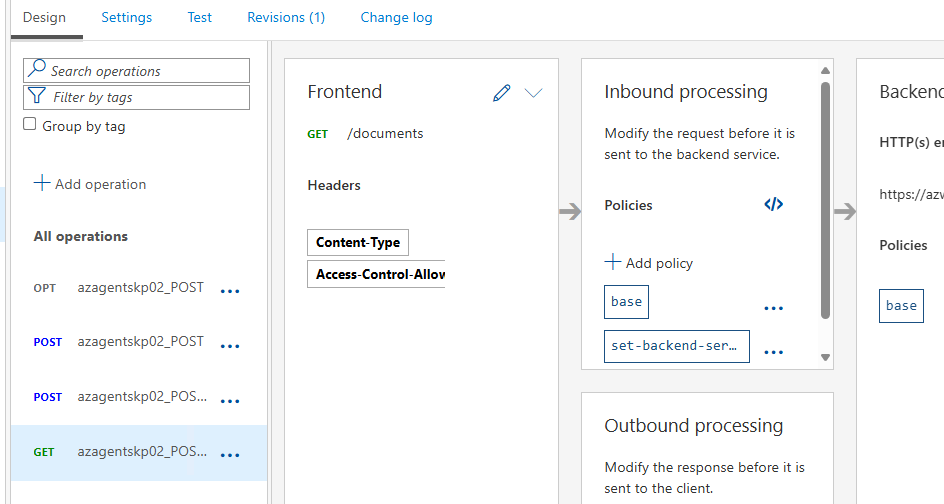Click the Backend https:// endpoint URL text
The image size is (944, 504).
coord(911,194)
